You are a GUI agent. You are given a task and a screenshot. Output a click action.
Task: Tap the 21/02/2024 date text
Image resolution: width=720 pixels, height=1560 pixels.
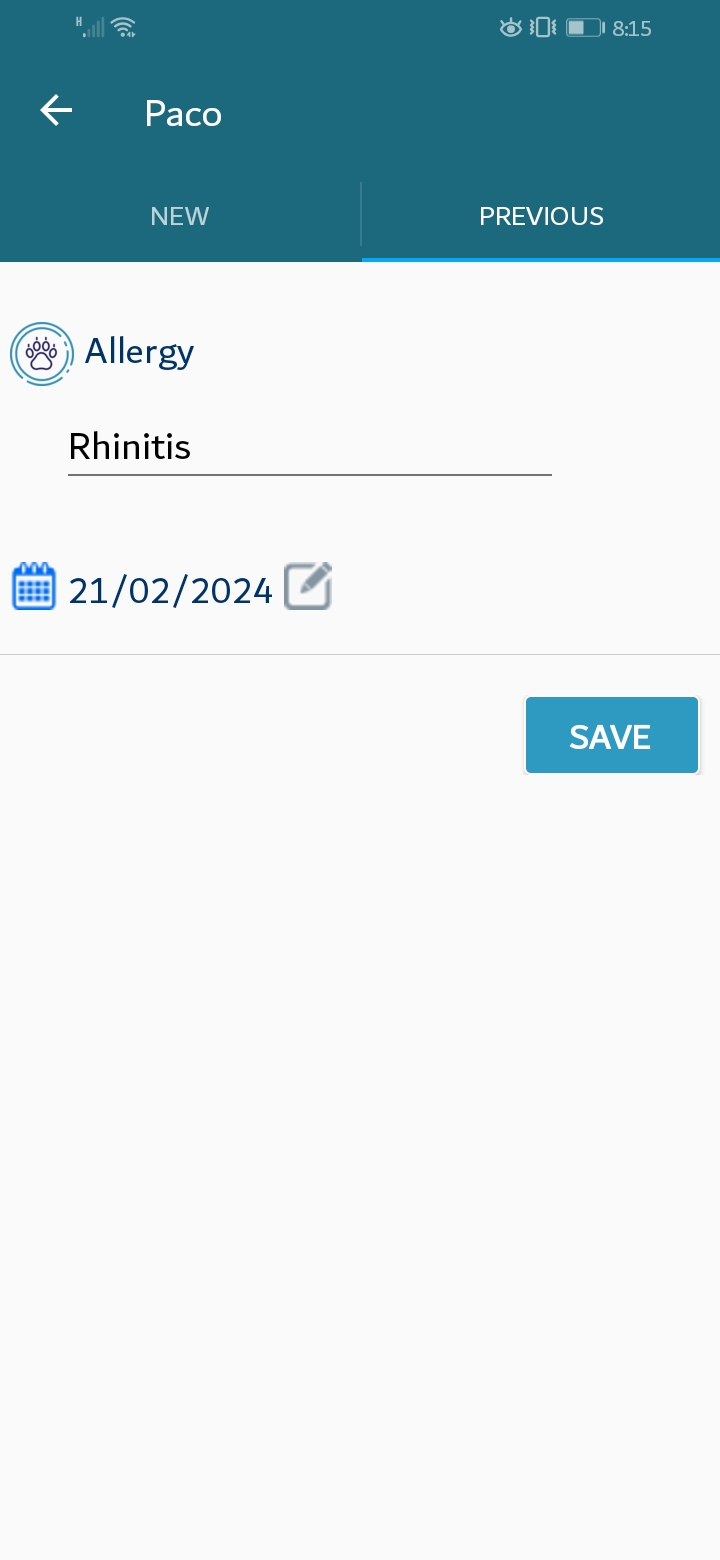(170, 591)
